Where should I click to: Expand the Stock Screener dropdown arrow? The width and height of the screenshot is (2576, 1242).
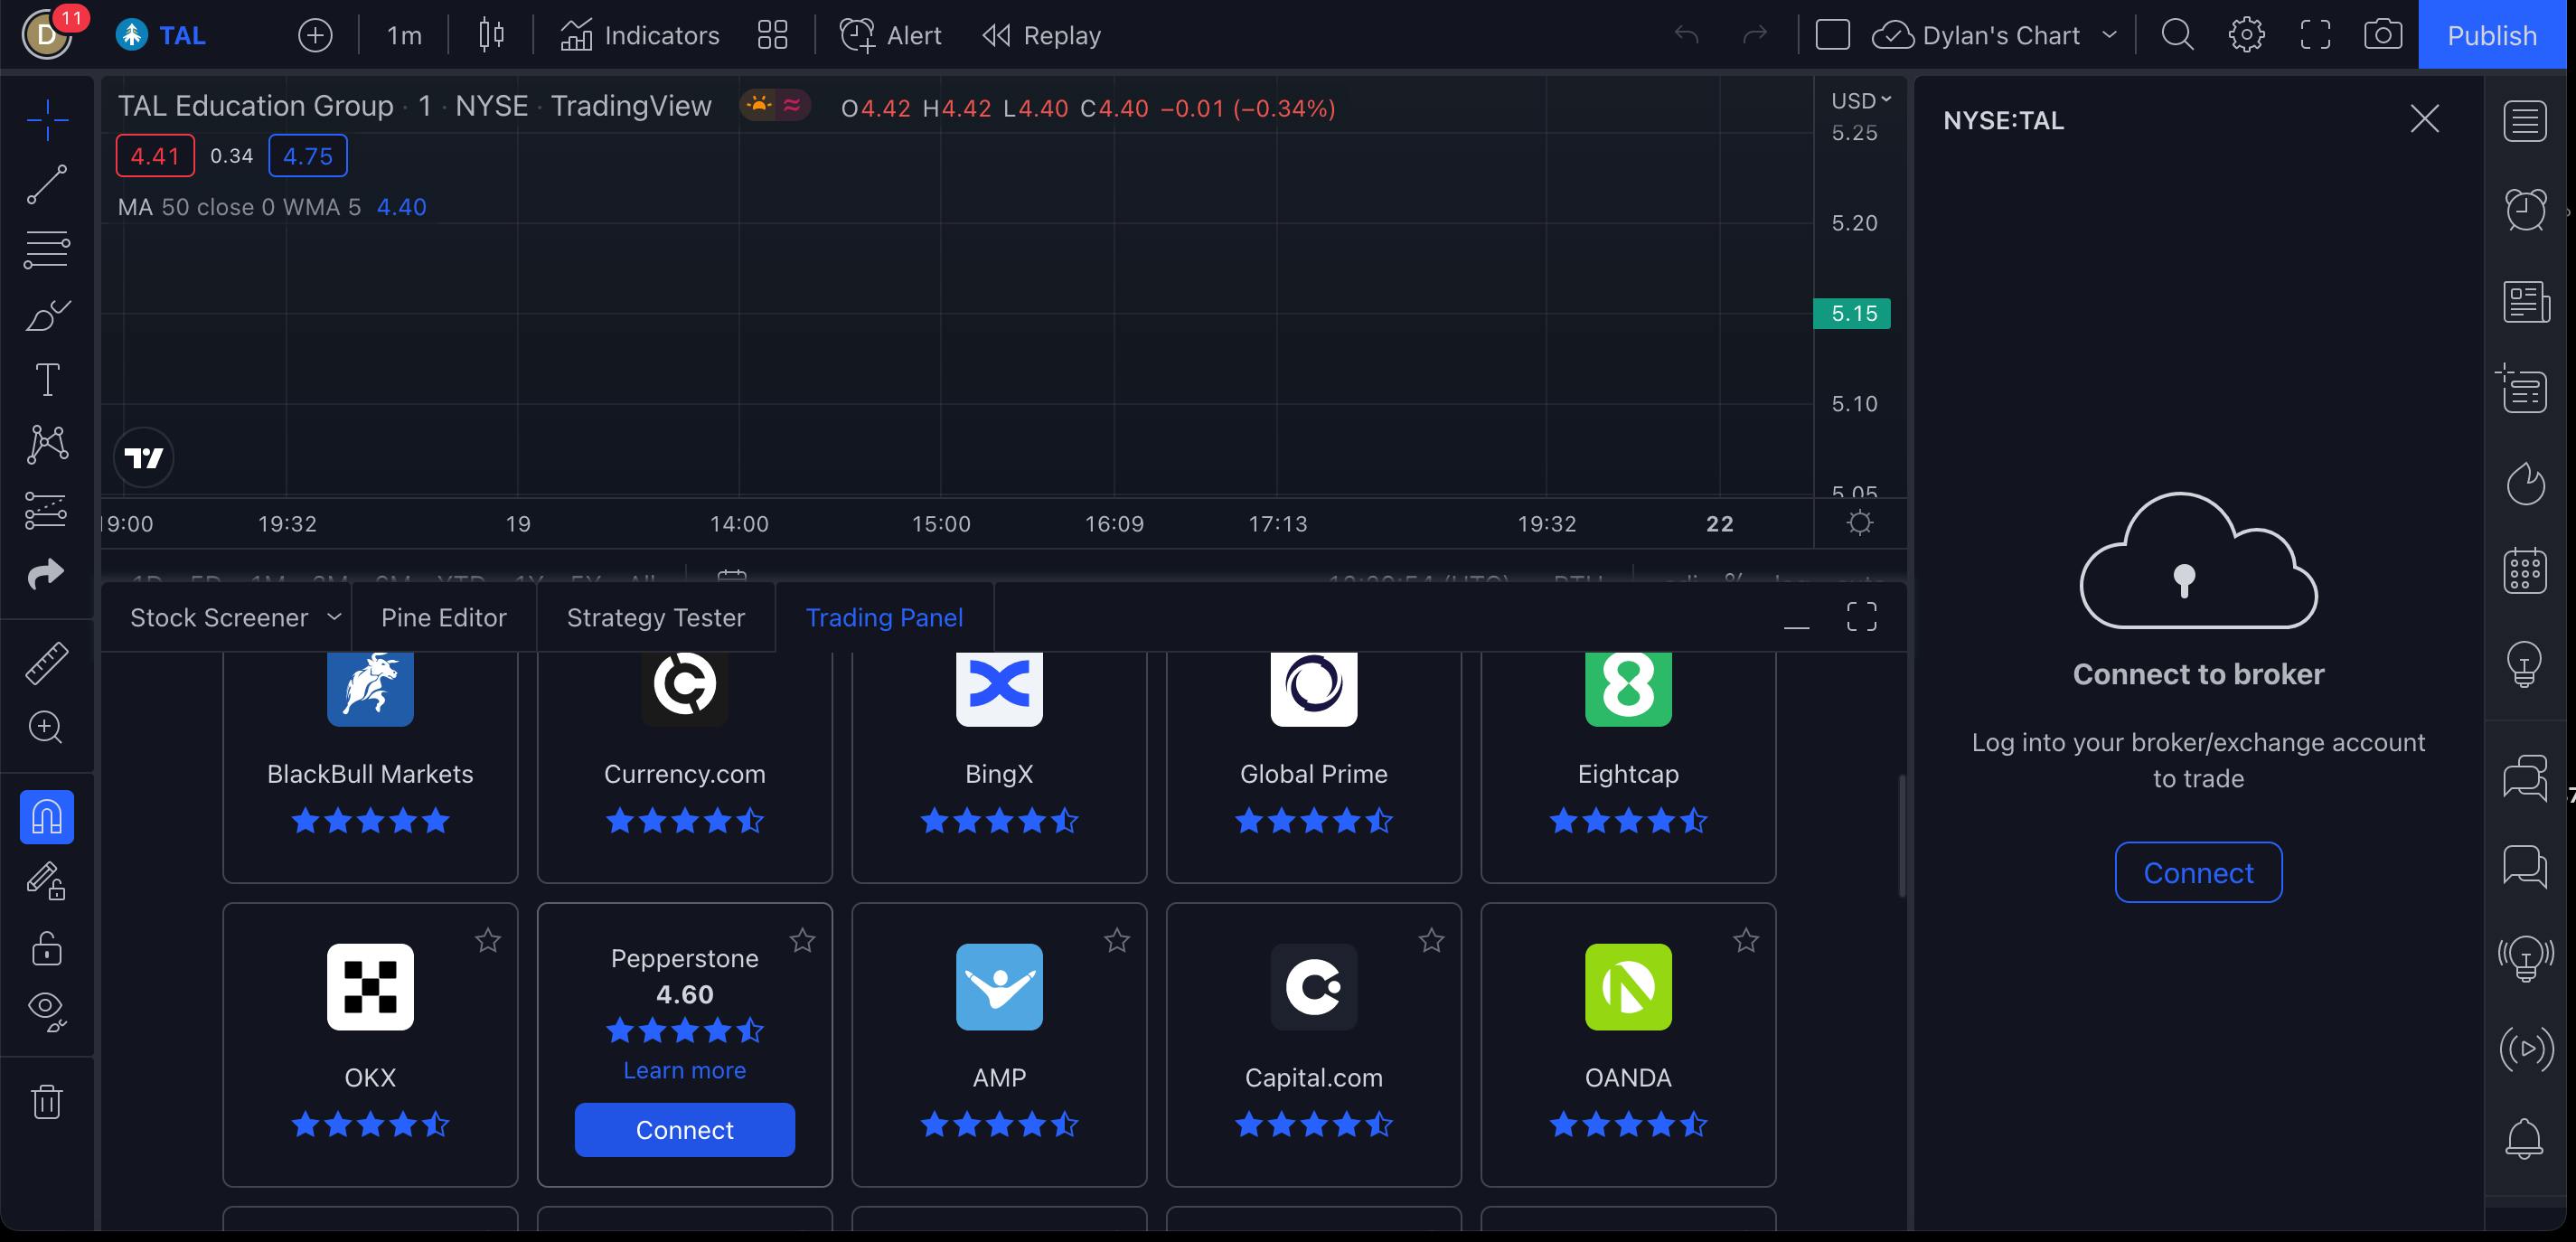pos(334,617)
